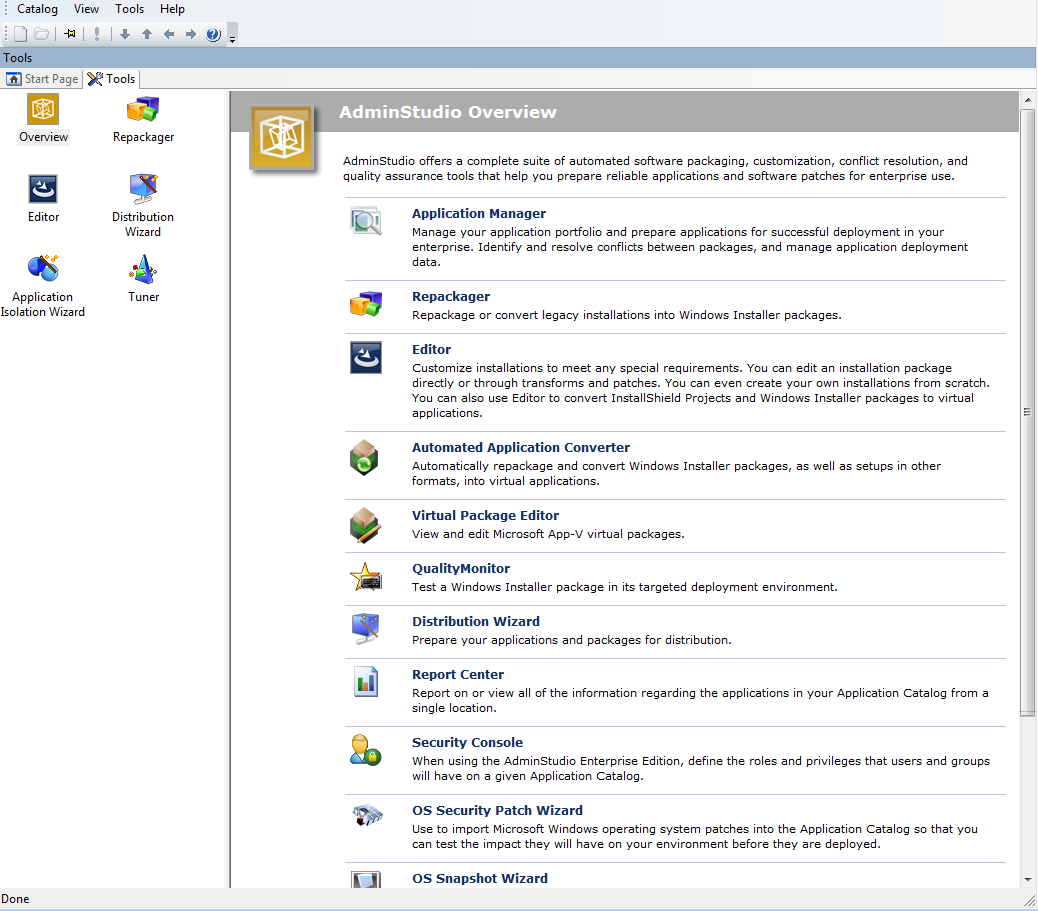Image resolution: width=1038 pixels, height=911 pixels.
Task: Click the Editor icon in overview list
Action: tap(365, 358)
